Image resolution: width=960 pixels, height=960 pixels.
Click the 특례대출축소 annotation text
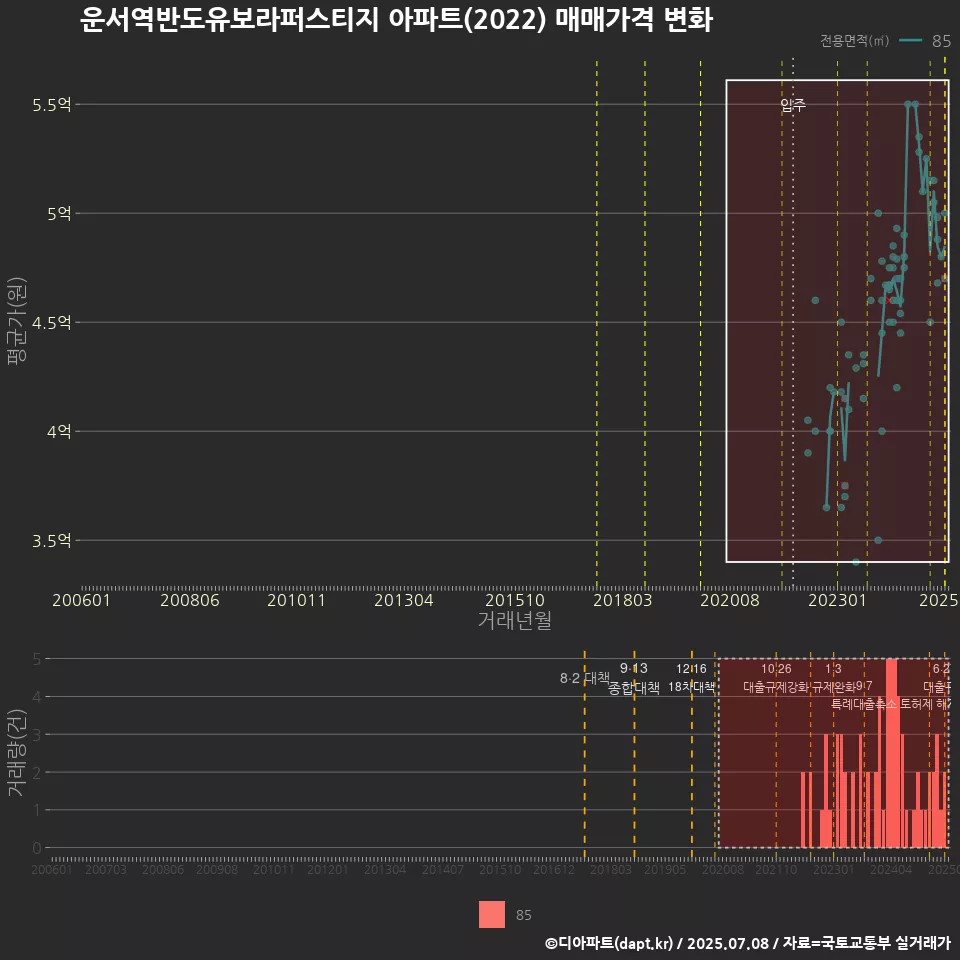click(864, 704)
